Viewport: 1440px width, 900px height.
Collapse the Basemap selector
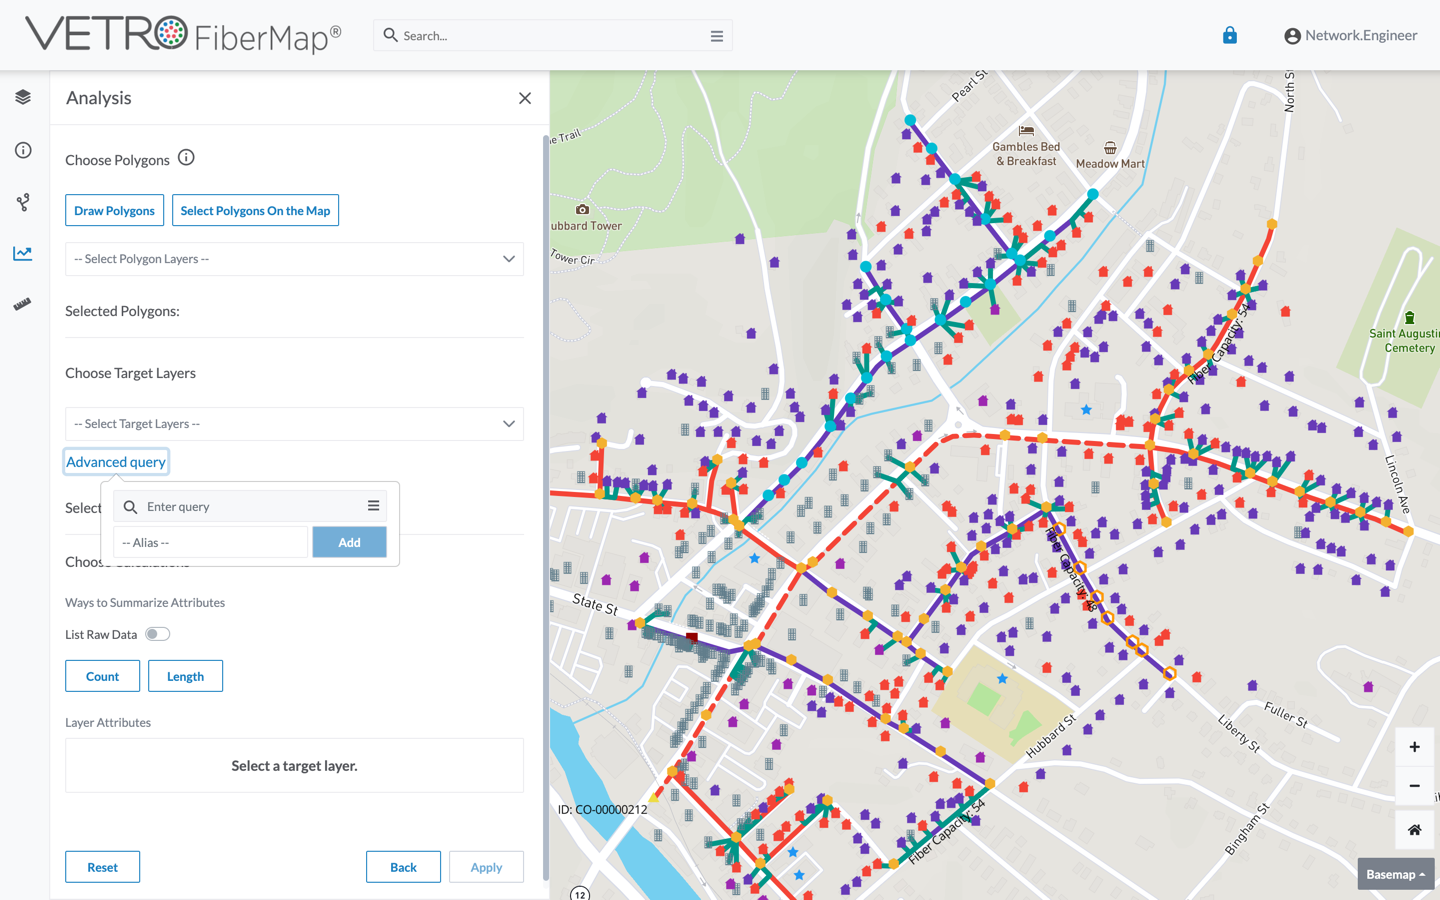1395,873
